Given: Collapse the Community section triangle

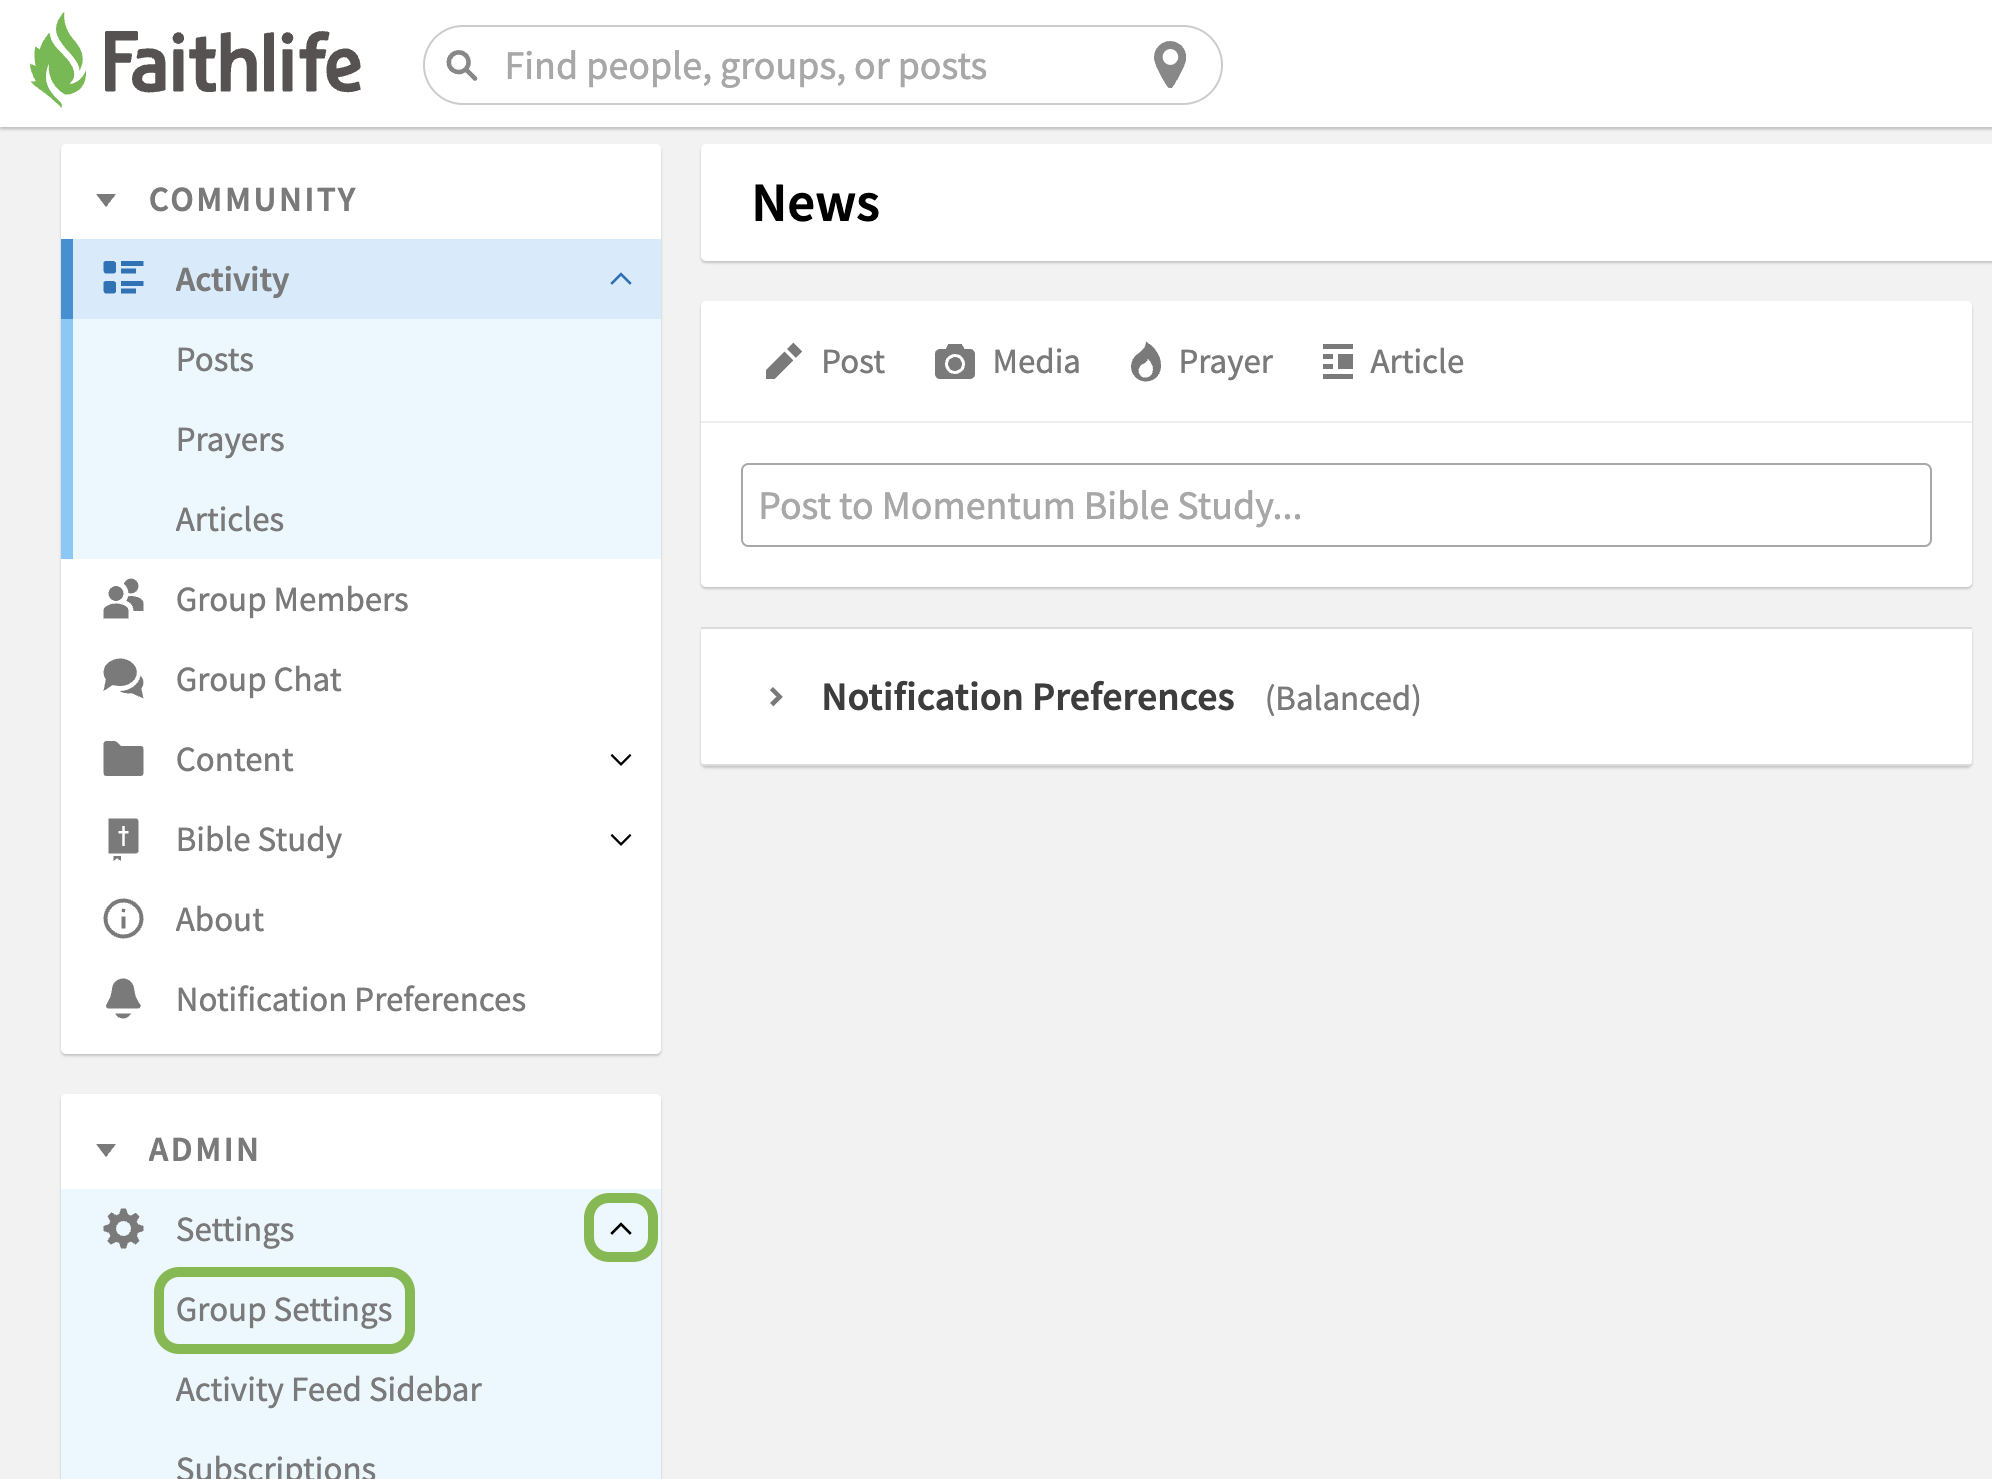Looking at the screenshot, I should (x=106, y=200).
